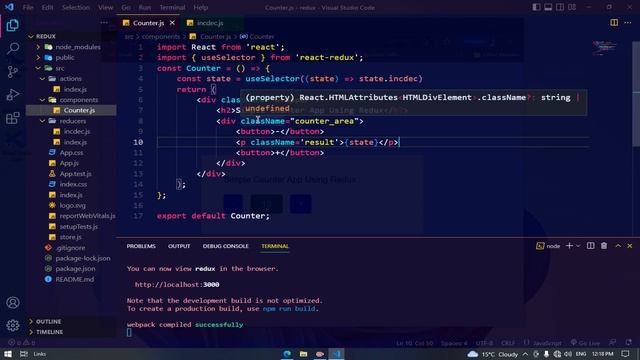This screenshot has width=640, height=360.
Task: Open the Explorer view in activity bar
Action: [x=13, y=25]
